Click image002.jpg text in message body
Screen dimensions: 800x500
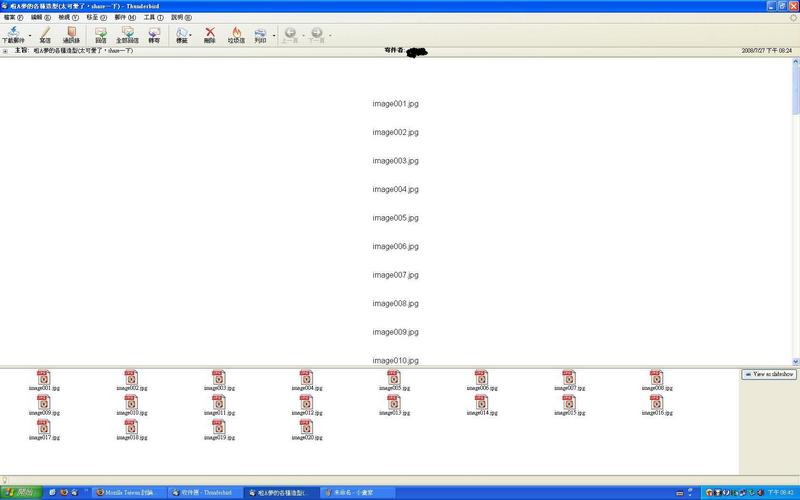coord(395,132)
